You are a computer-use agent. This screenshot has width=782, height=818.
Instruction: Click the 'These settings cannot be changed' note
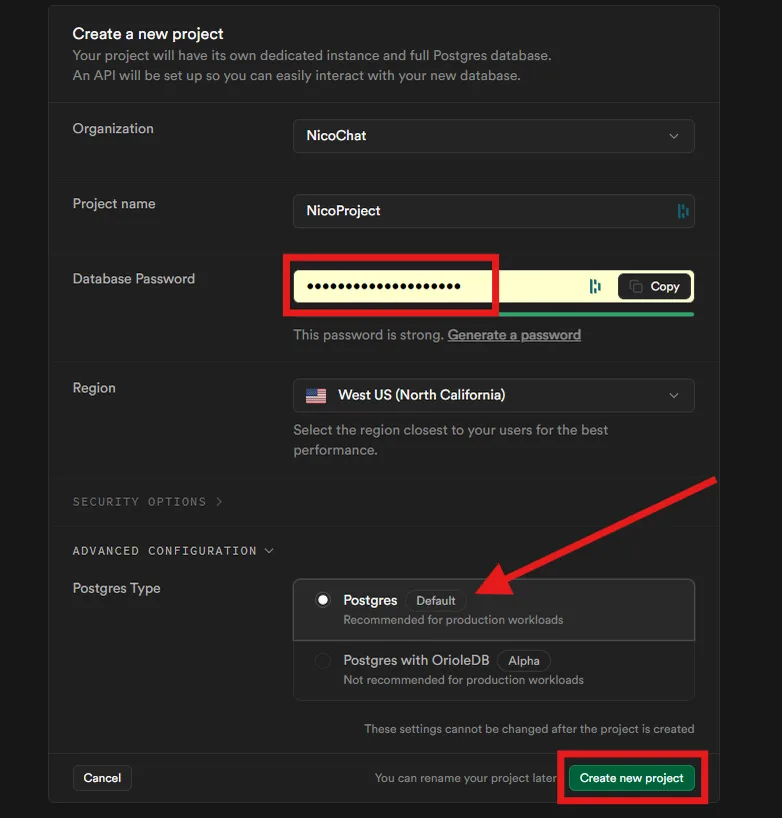click(529, 729)
